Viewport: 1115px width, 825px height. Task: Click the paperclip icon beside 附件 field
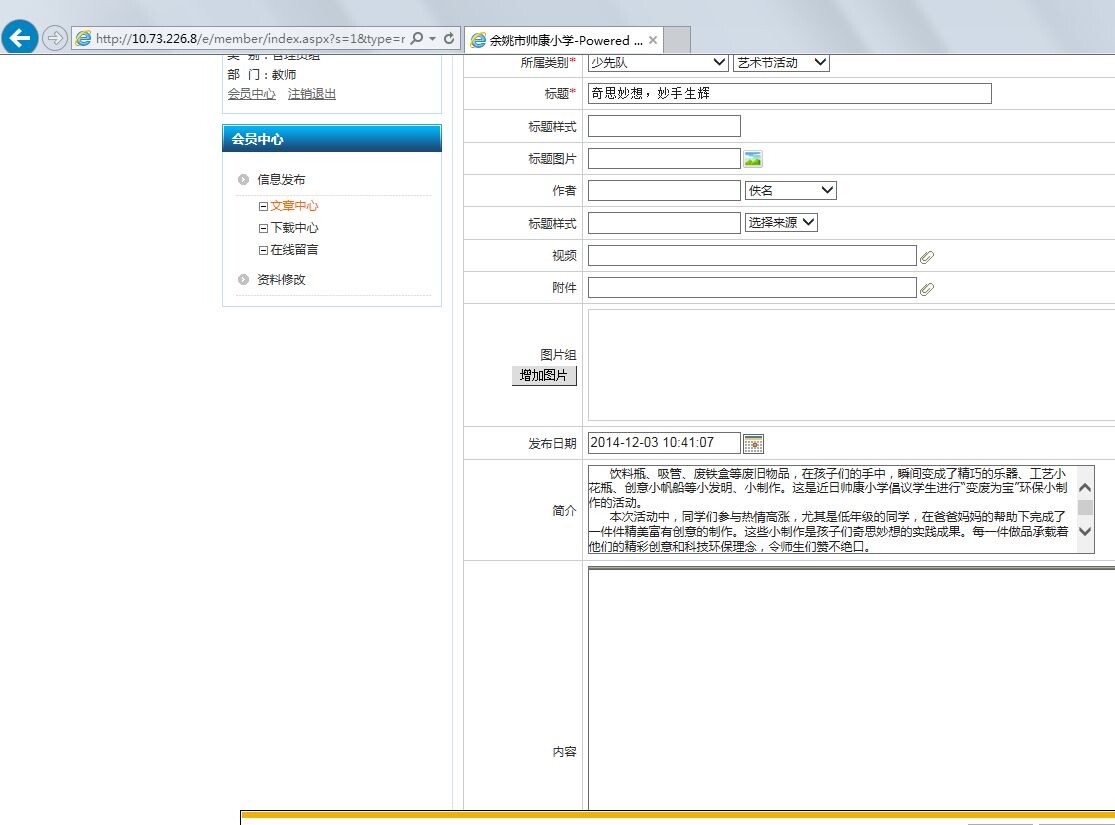pos(927,289)
